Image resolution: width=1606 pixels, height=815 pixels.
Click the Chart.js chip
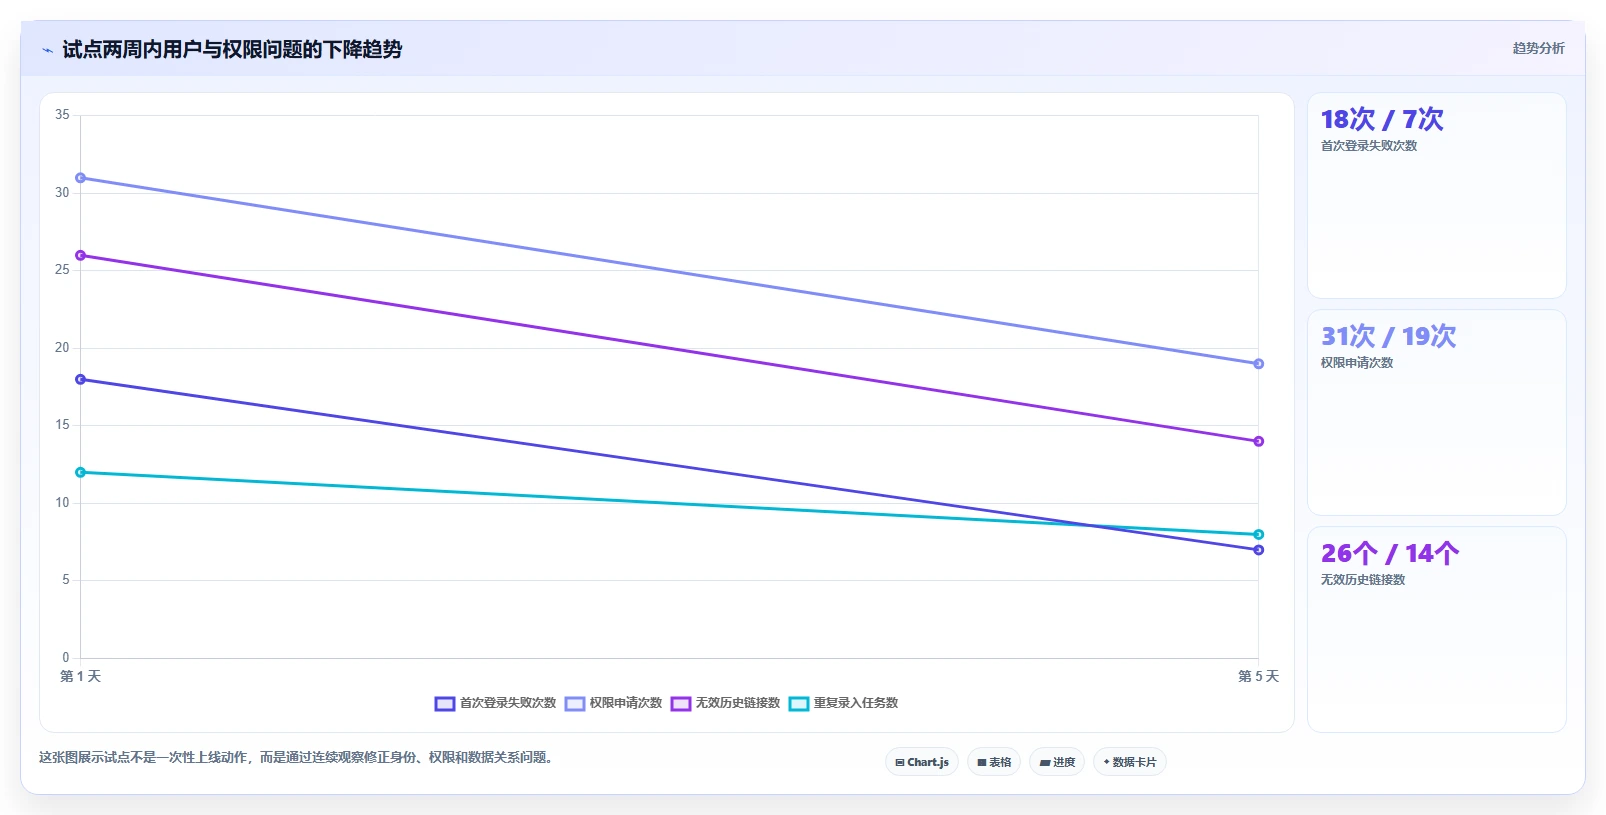922,762
